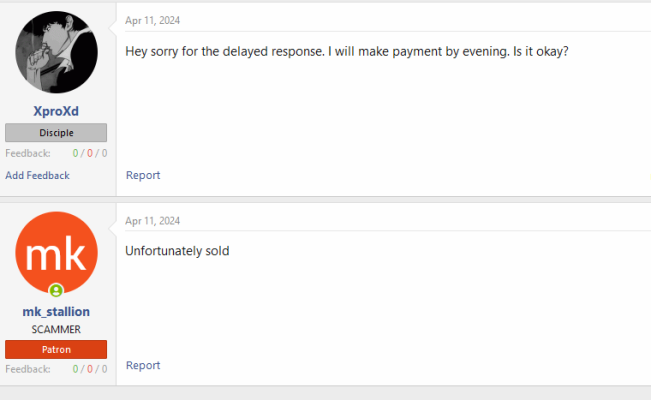The image size is (651, 400).
Task: Click mk_stallion's red negative feedback count
Action: [x=90, y=369]
